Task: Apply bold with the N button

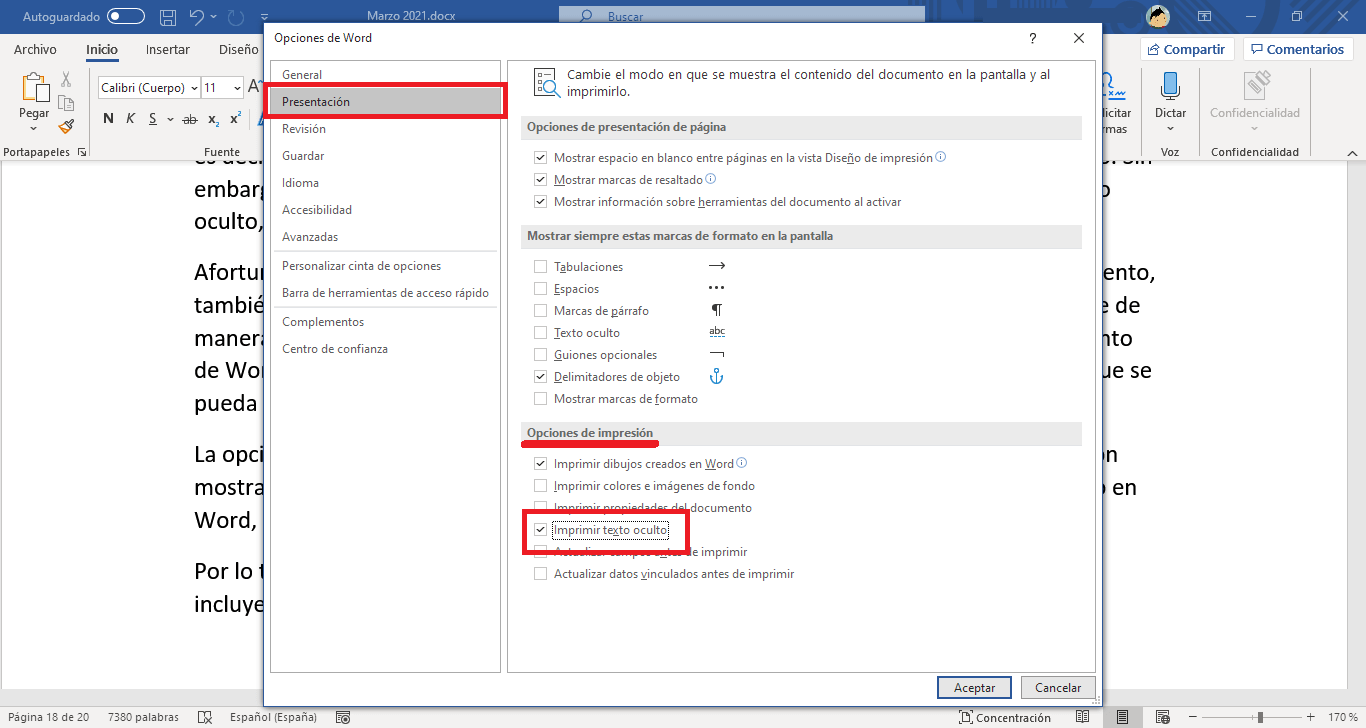Action: tap(108, 119)
